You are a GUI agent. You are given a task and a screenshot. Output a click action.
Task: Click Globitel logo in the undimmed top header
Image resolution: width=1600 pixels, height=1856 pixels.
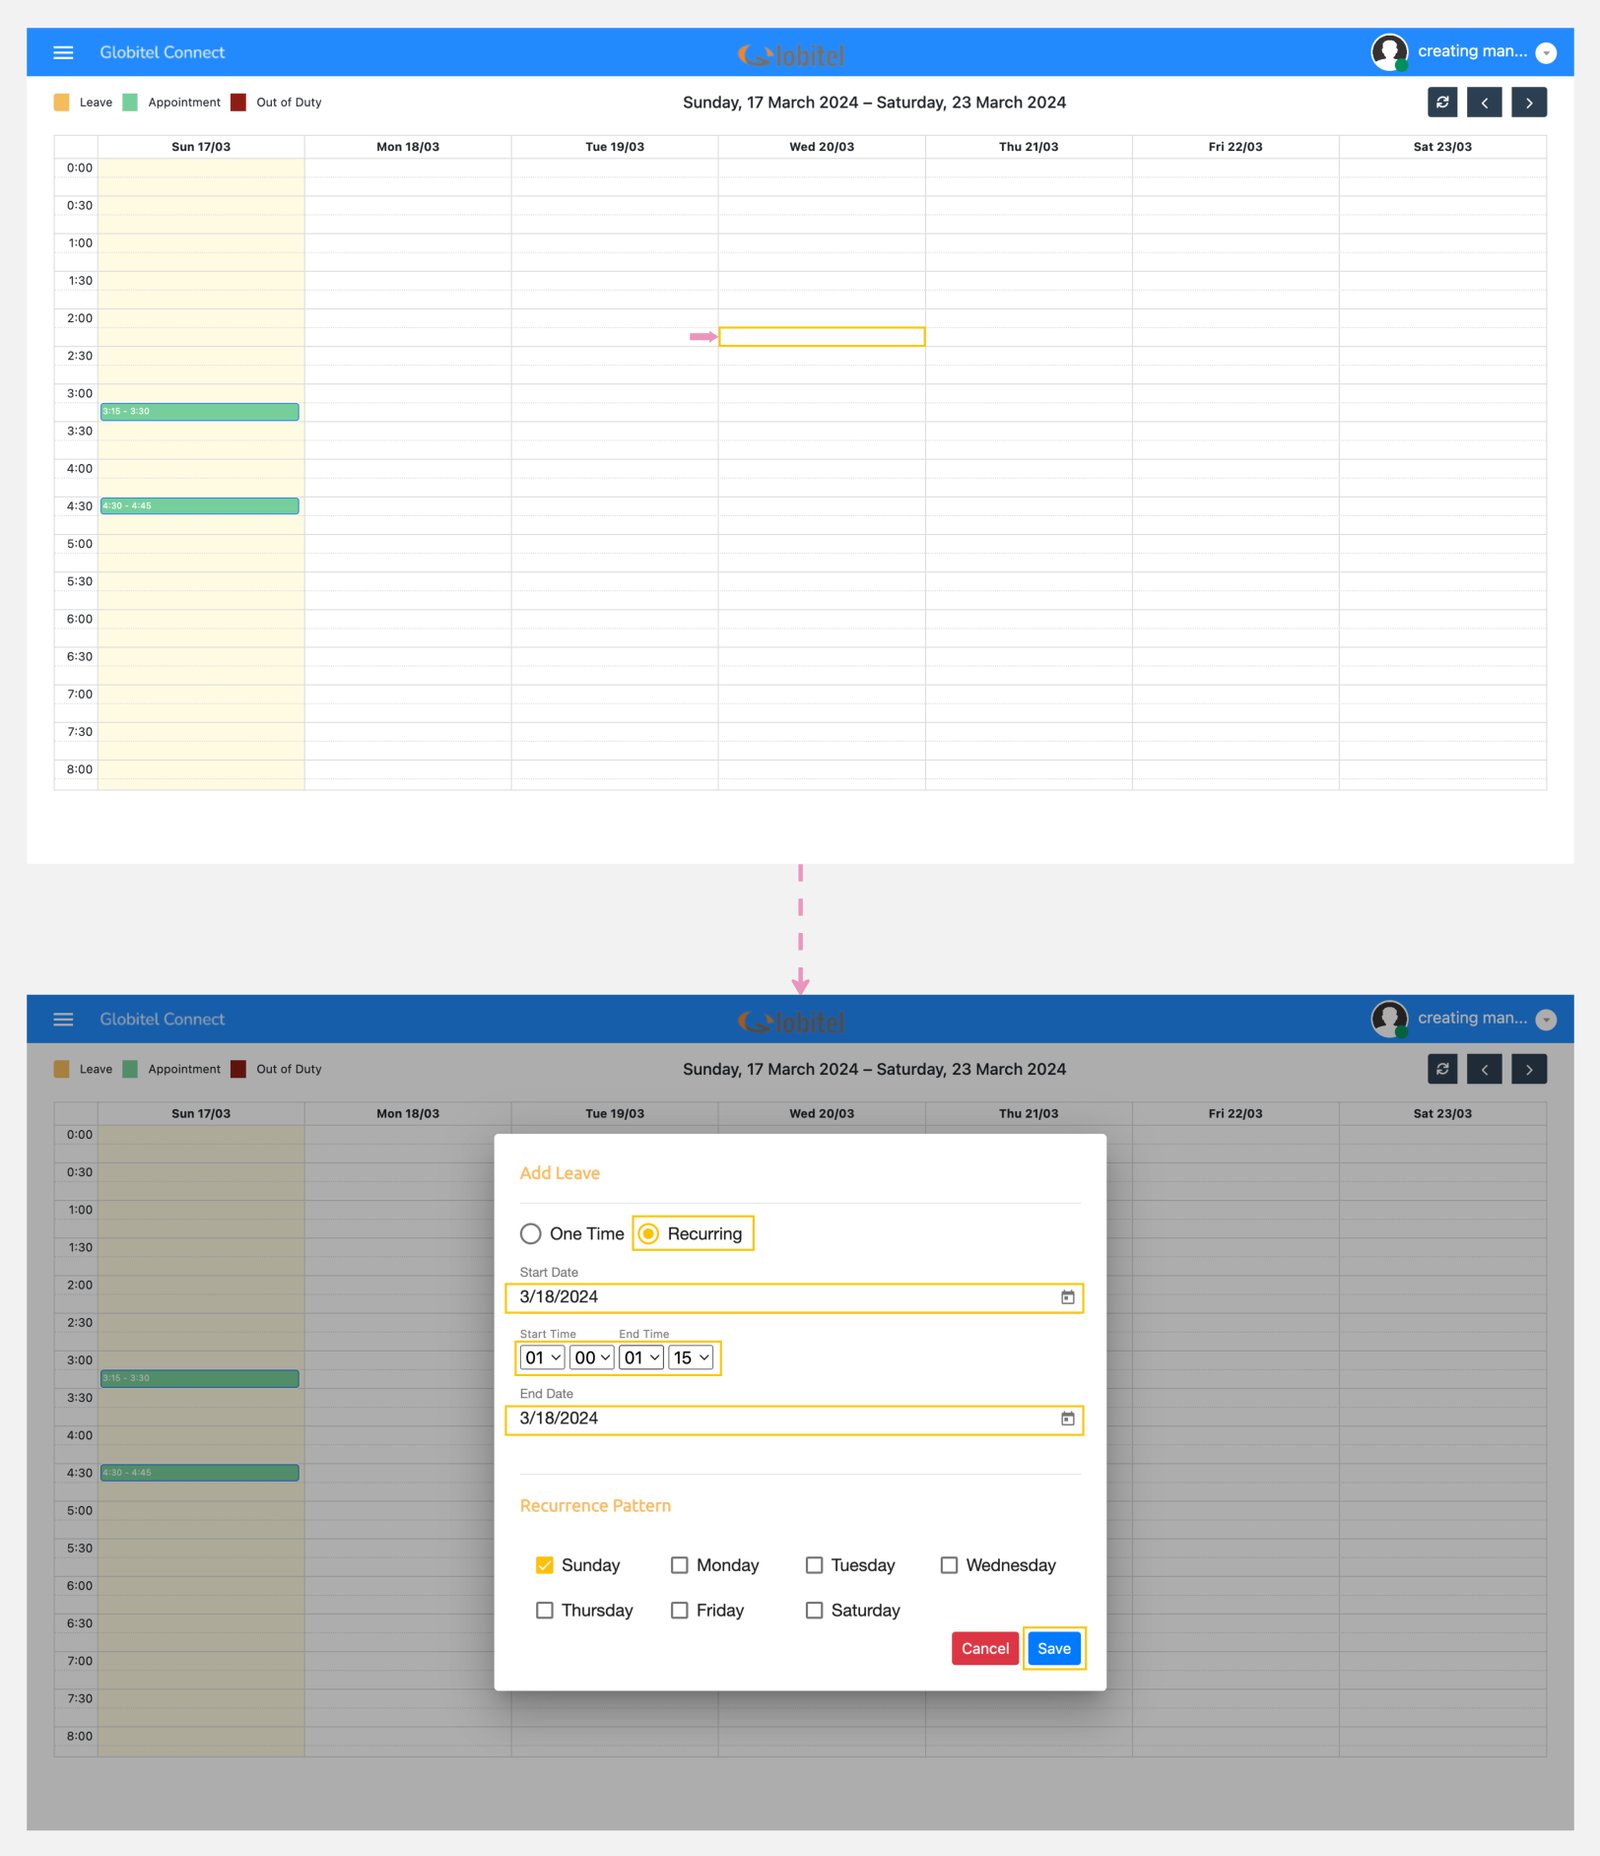coord(792,55)
